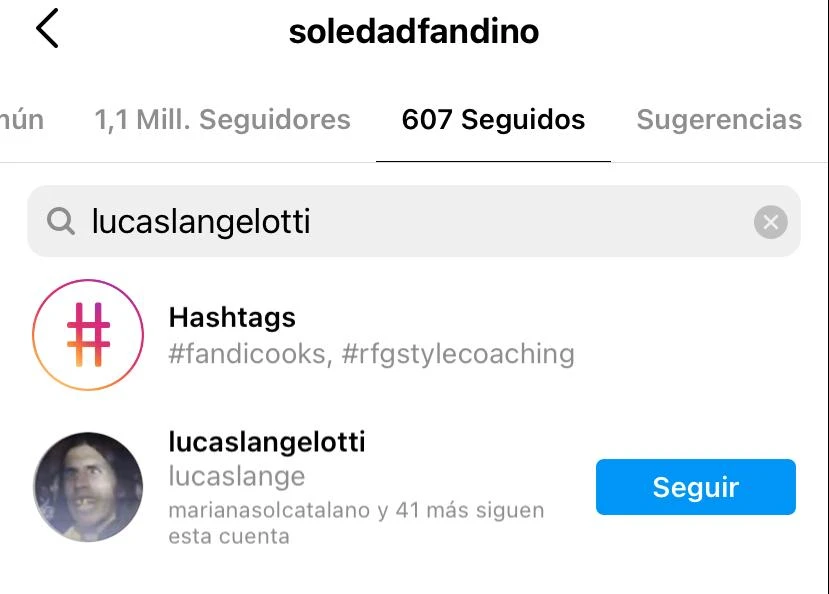This screenshot has width=829, height=594.
Task: Go back using the left arrow icon
Action: 47,29
